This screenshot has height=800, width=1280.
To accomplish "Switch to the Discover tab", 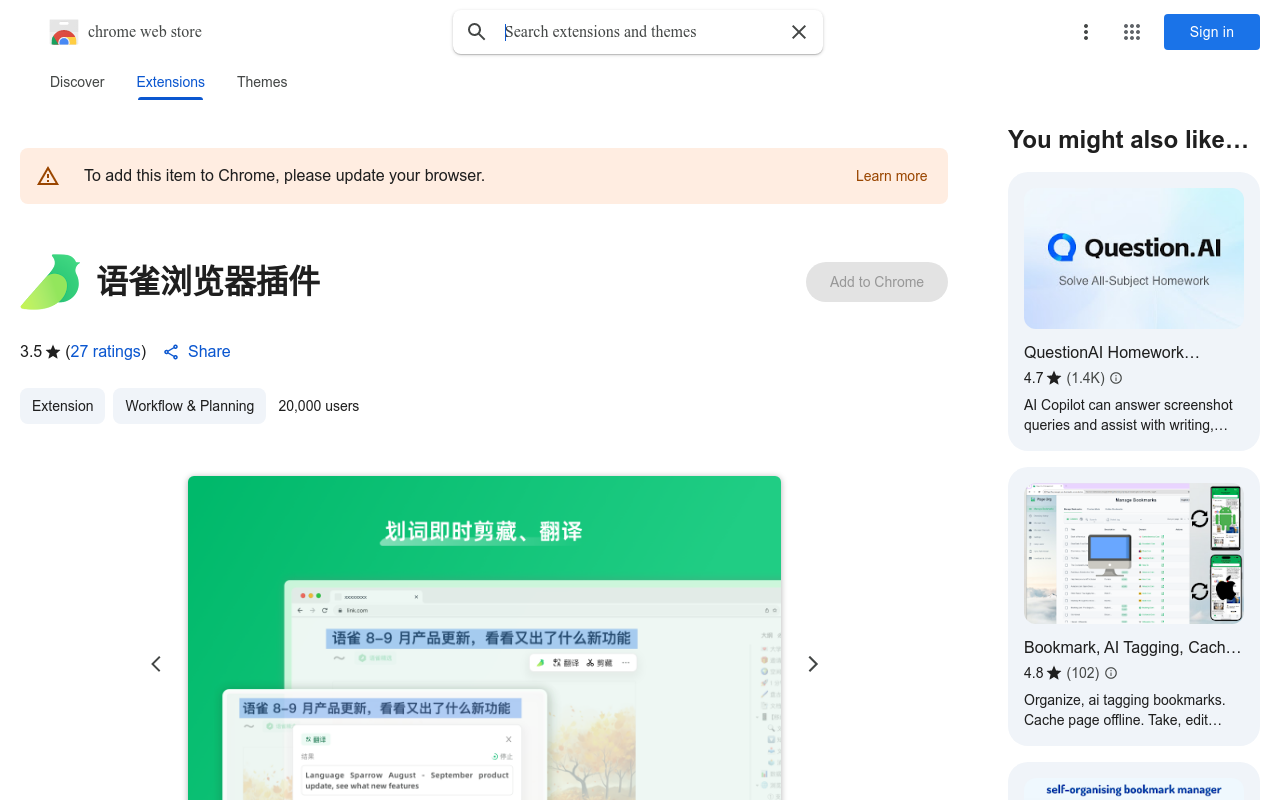I will 77,82.
